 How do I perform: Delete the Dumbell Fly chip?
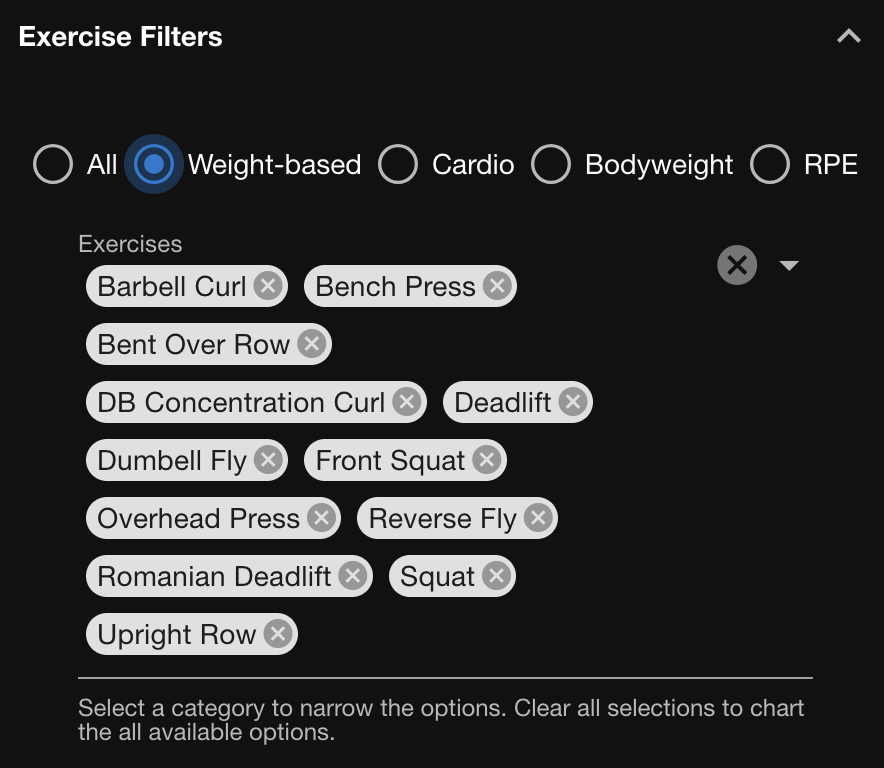(x=267, y=461)
